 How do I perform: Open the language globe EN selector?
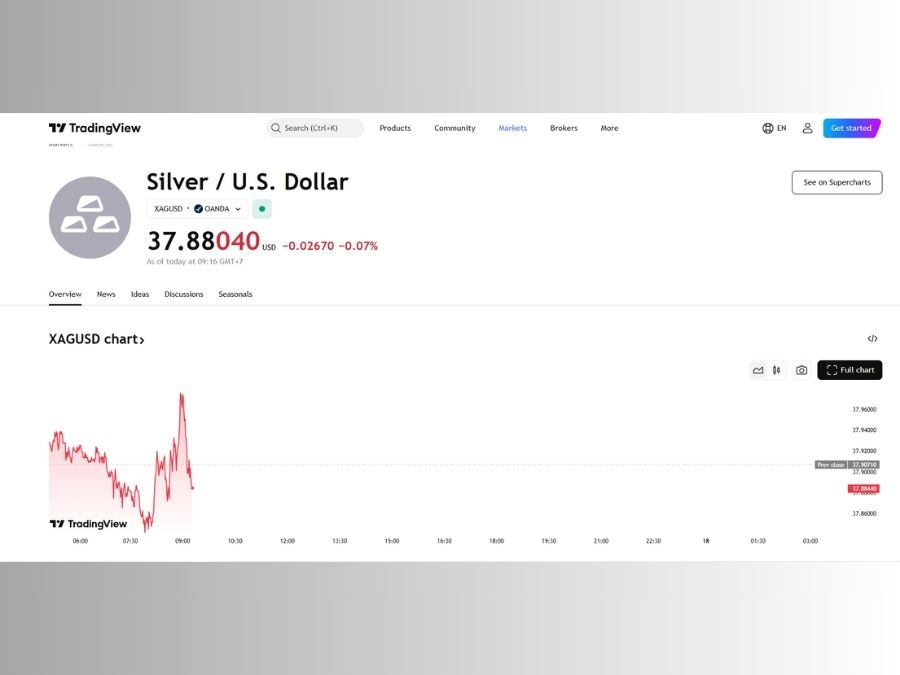[x=774, y=128]
